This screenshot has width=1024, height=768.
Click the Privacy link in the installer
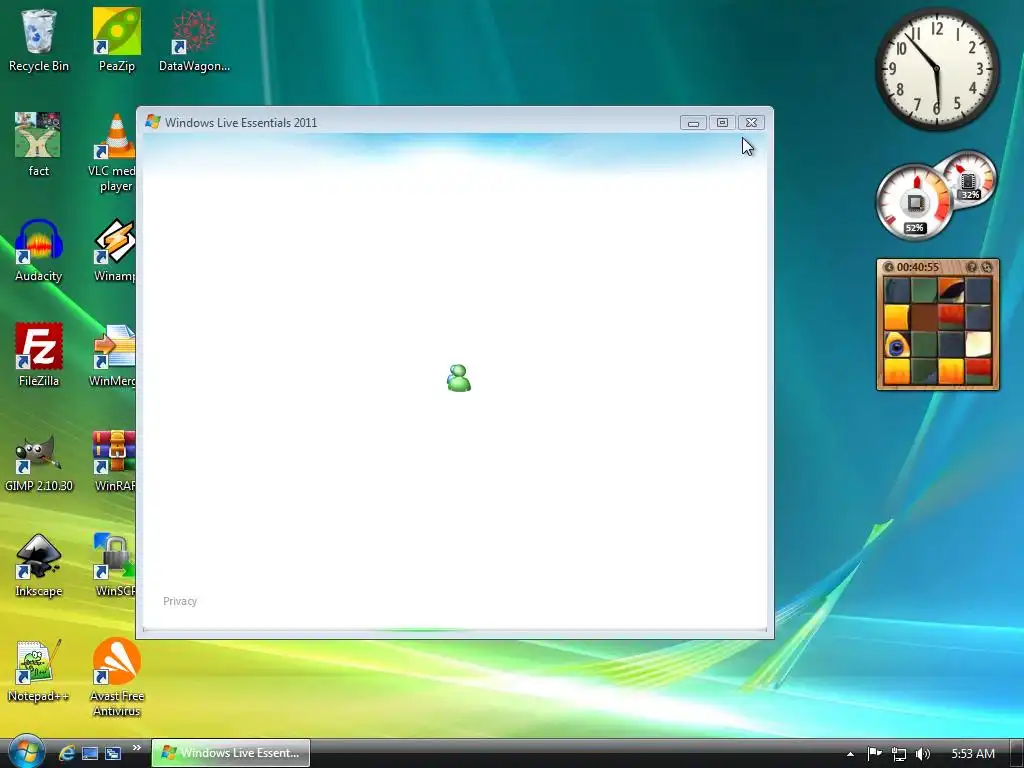coord(180,601)
